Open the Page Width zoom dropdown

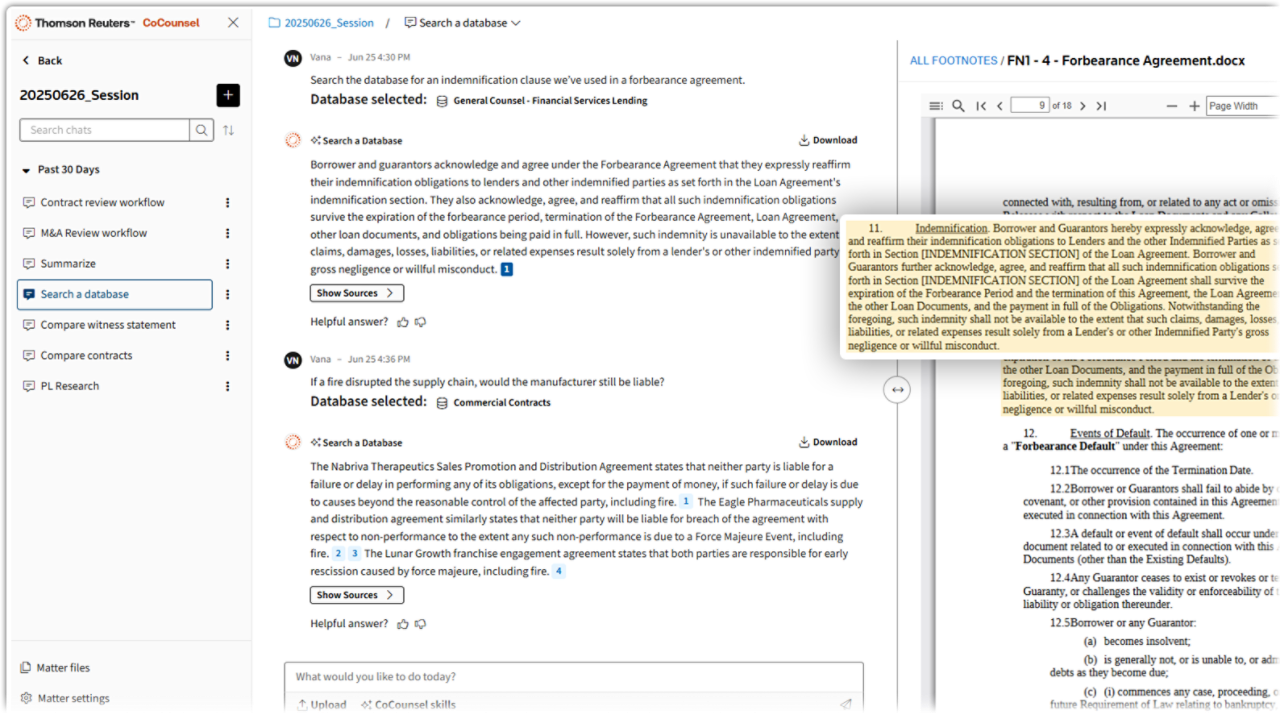pyautogui.click(x=1243, y=106)
